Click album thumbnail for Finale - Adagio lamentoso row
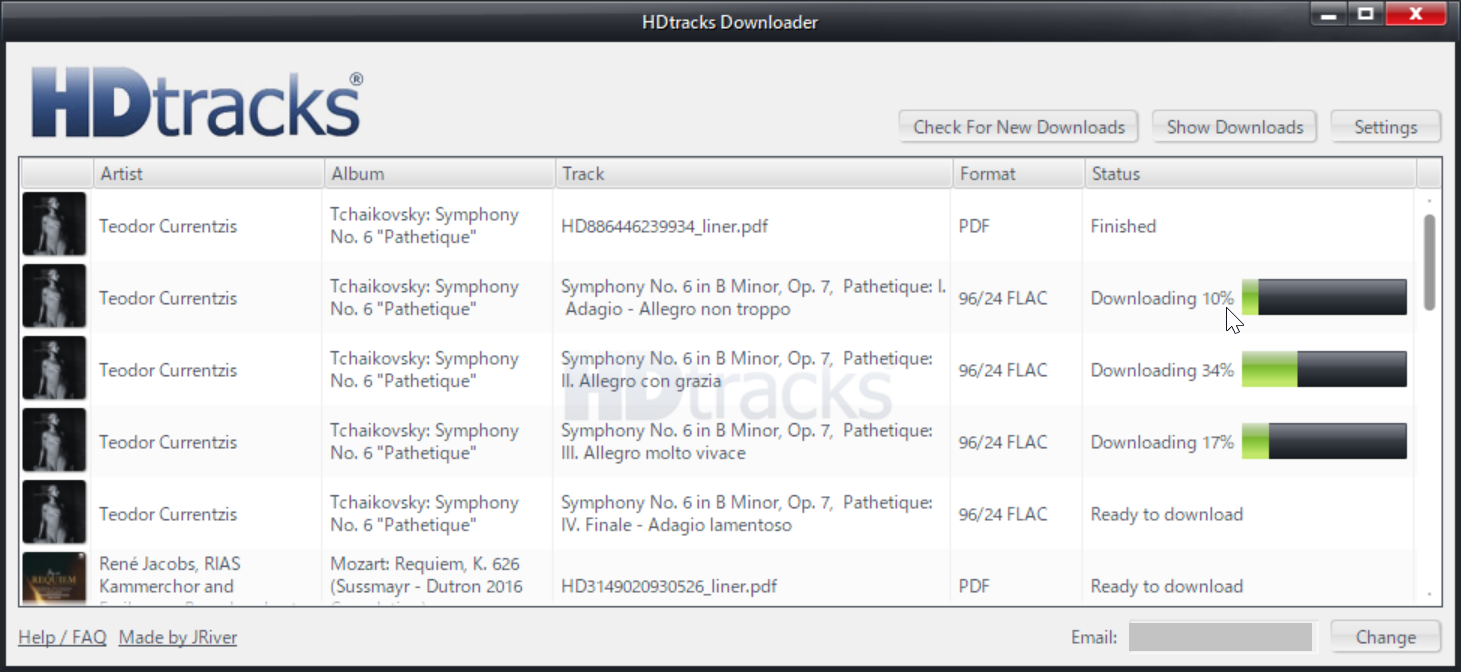1461x672 pixels. click(x=54, y=513)
